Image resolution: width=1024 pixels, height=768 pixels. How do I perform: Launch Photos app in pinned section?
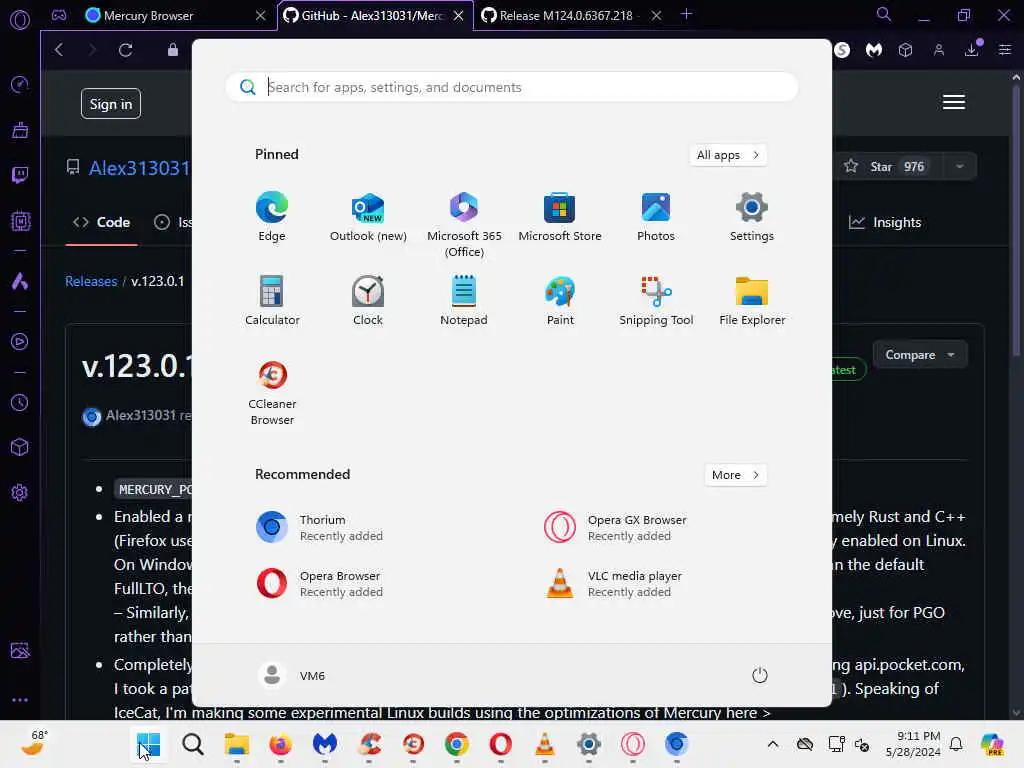point(656,217)
